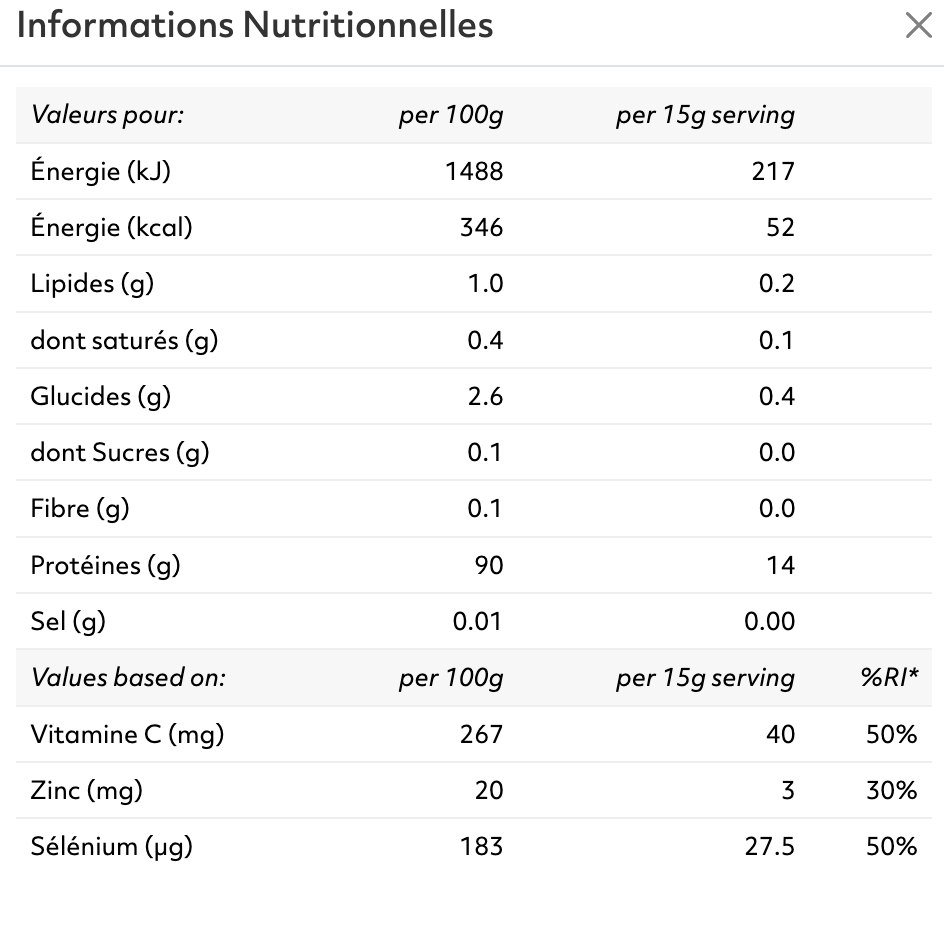Click the dont Sucres (g) label
This screenshot has width=944, height=952.
tap(120, 452)
